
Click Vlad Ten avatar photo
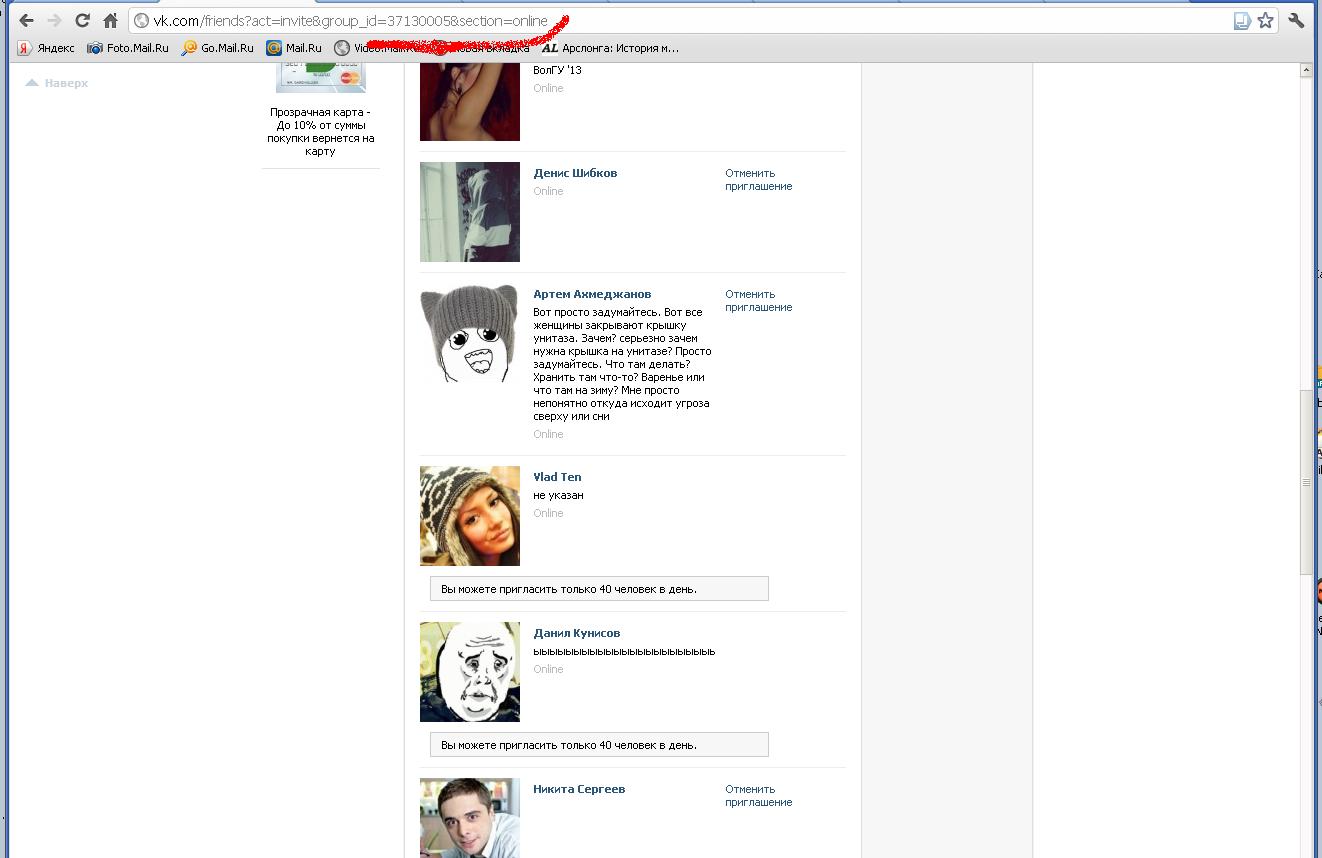(x=470, y=516)
